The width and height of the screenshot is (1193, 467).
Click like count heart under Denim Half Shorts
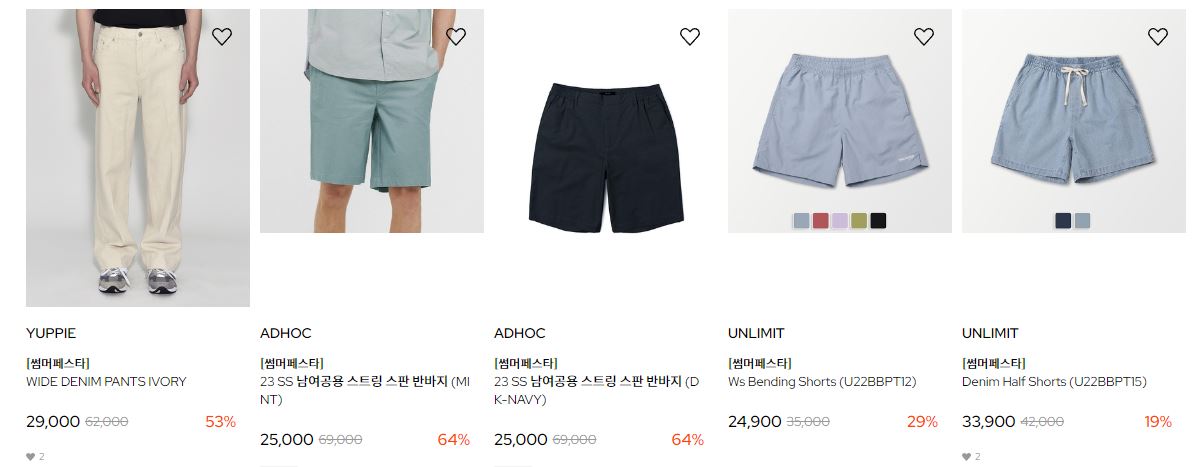(966, 456)
